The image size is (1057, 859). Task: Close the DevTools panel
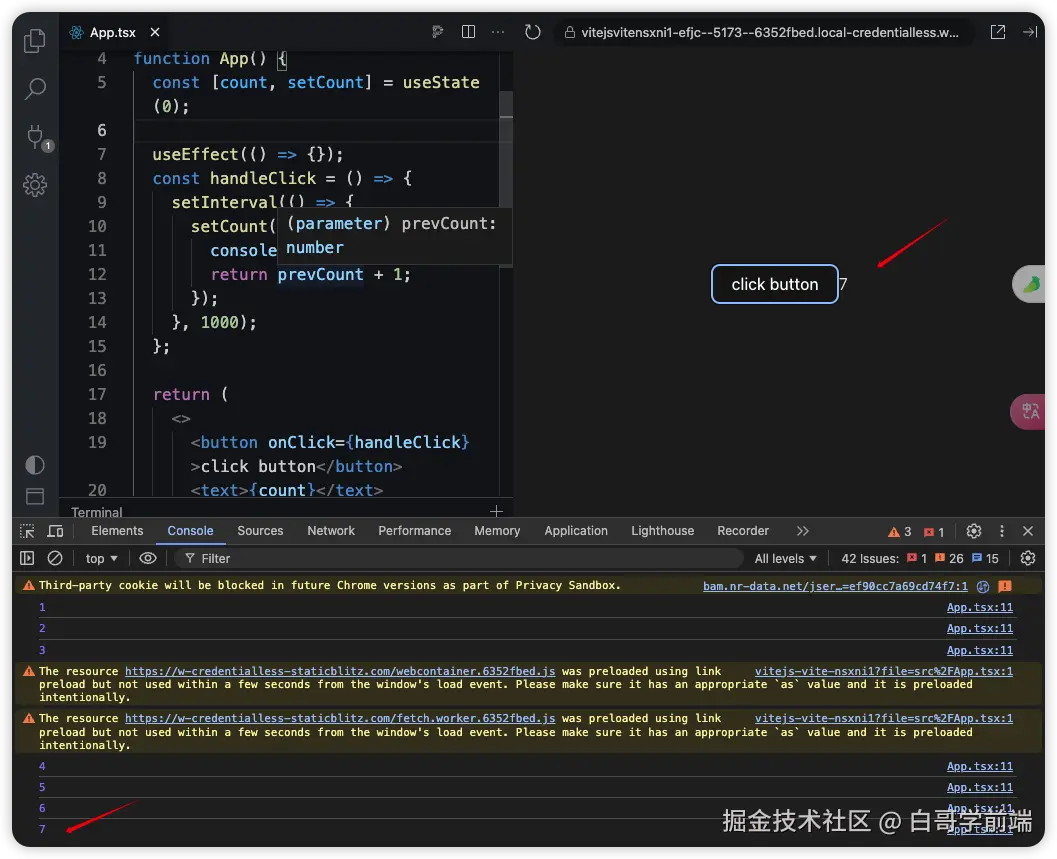[1028, 531]
